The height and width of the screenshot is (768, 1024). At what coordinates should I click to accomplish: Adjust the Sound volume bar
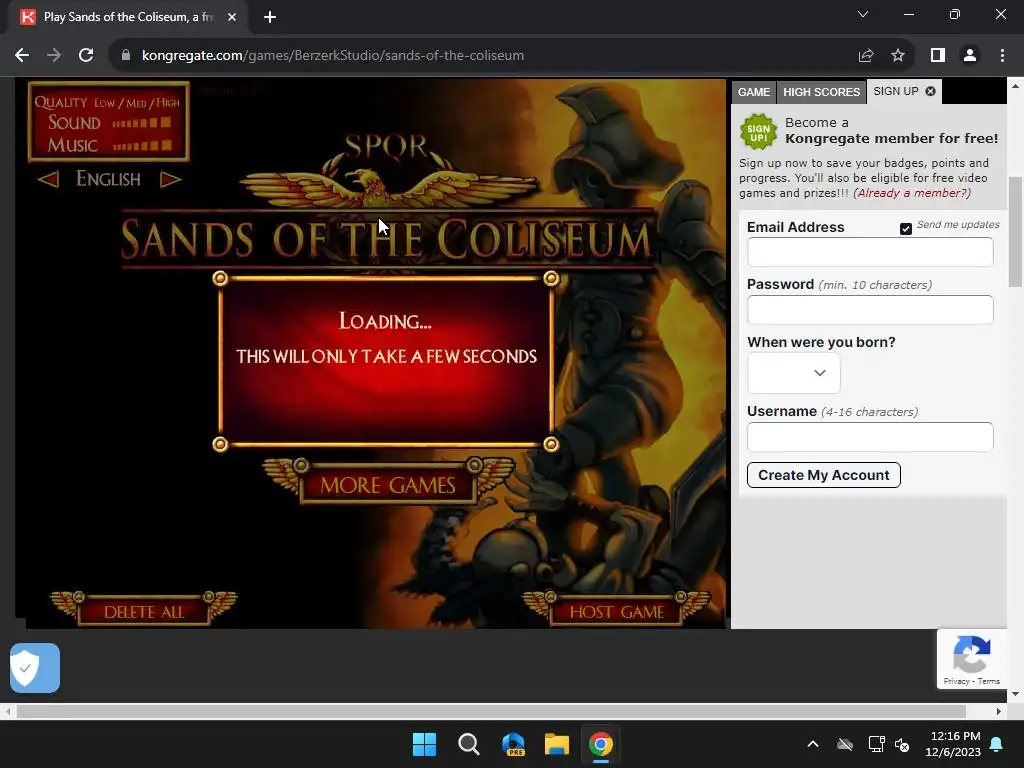142,123
